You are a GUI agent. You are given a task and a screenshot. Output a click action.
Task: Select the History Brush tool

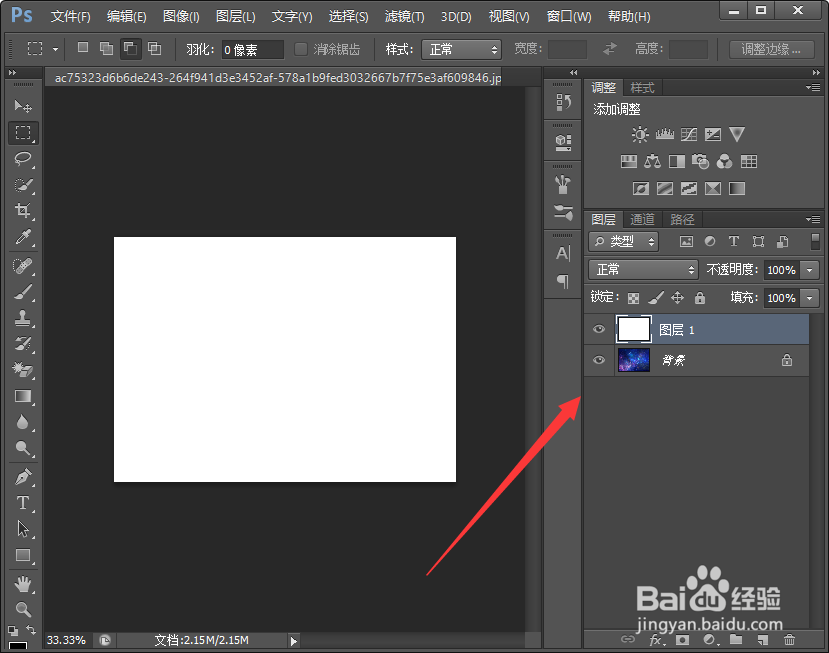point(23,344)
